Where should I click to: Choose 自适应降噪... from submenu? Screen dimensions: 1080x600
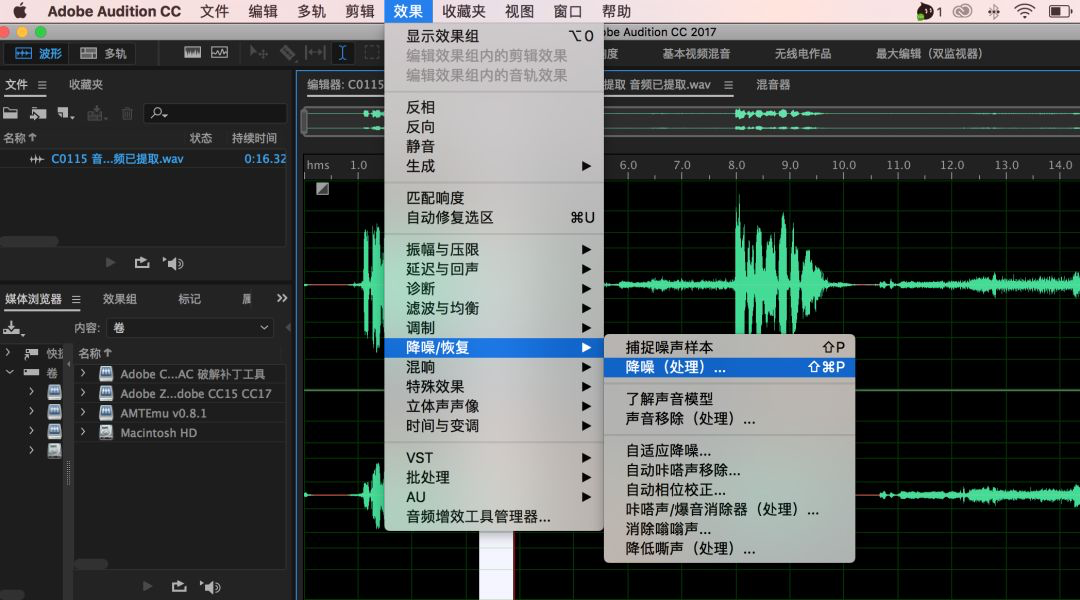pyautogui.click(x=729, y=451)
